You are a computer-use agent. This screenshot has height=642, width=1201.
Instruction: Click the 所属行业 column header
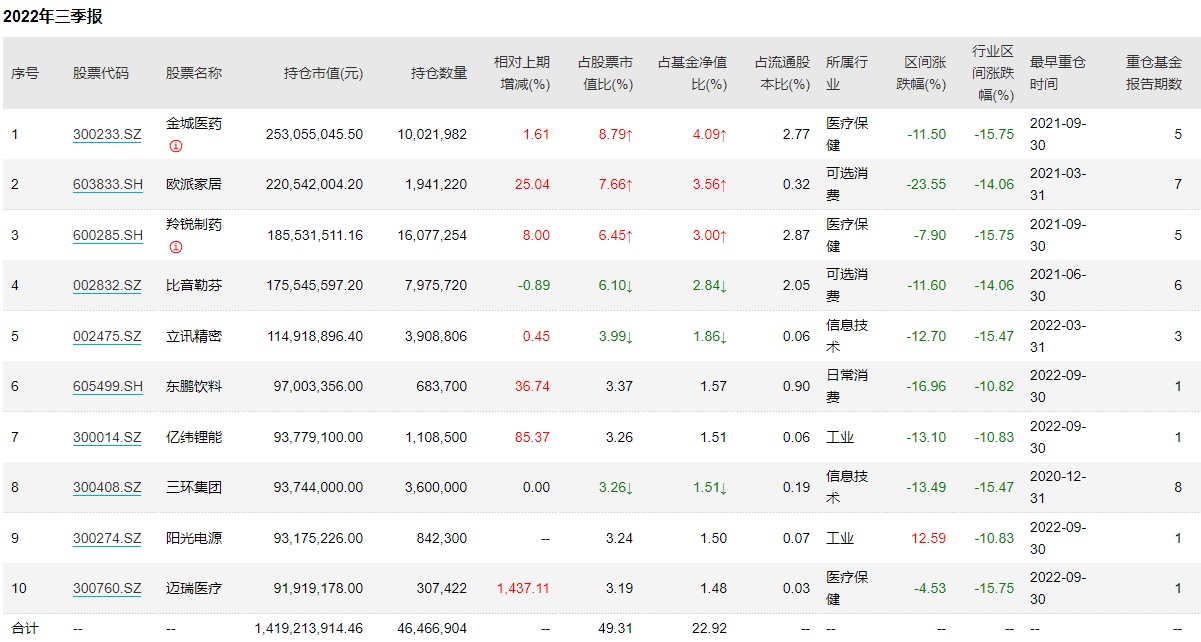847,73
